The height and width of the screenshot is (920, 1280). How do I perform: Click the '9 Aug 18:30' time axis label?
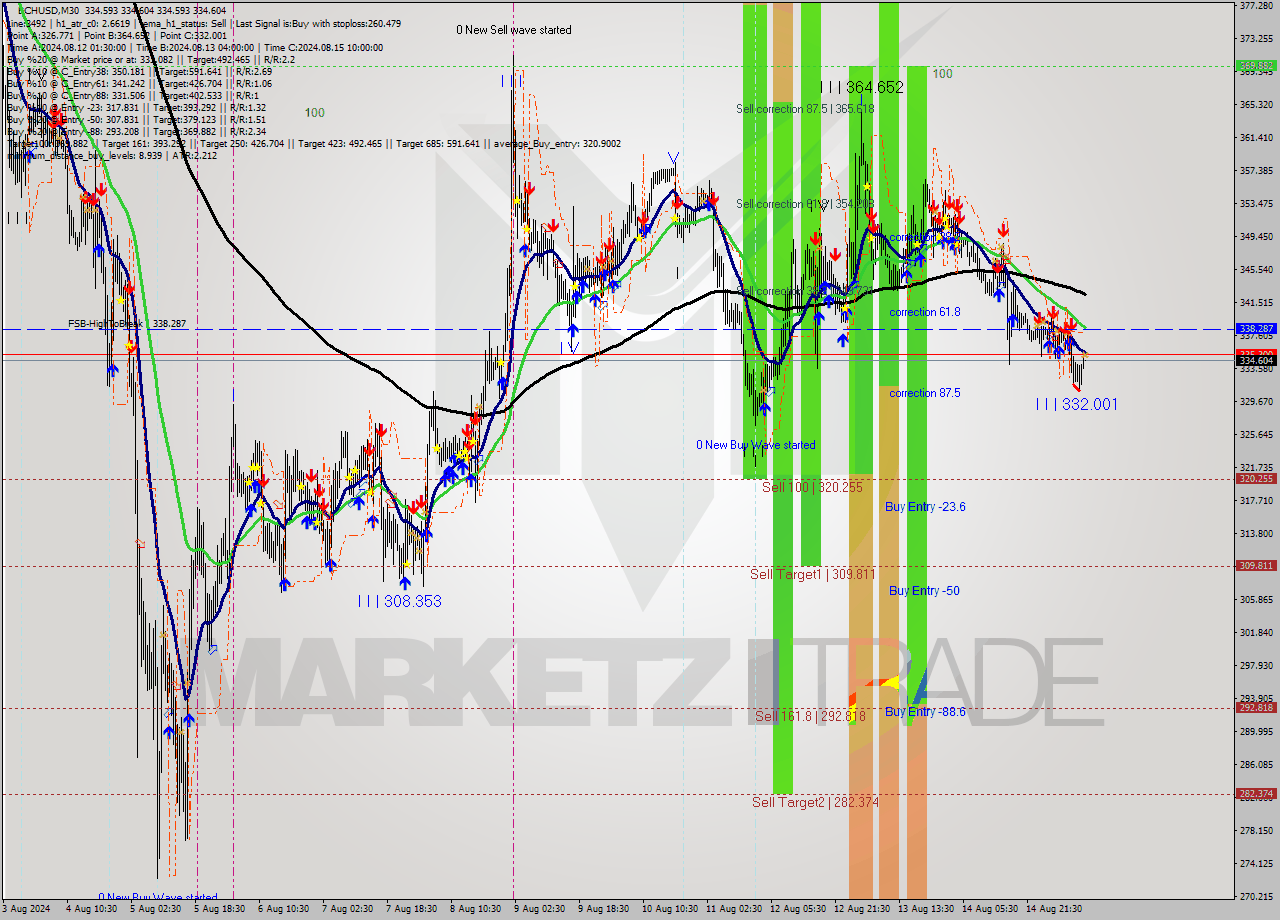603,909
